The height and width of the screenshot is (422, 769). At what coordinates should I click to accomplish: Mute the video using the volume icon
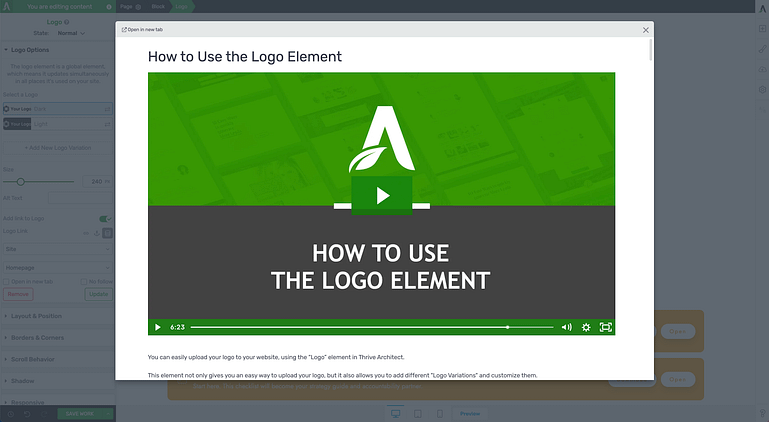click(566, 327)
